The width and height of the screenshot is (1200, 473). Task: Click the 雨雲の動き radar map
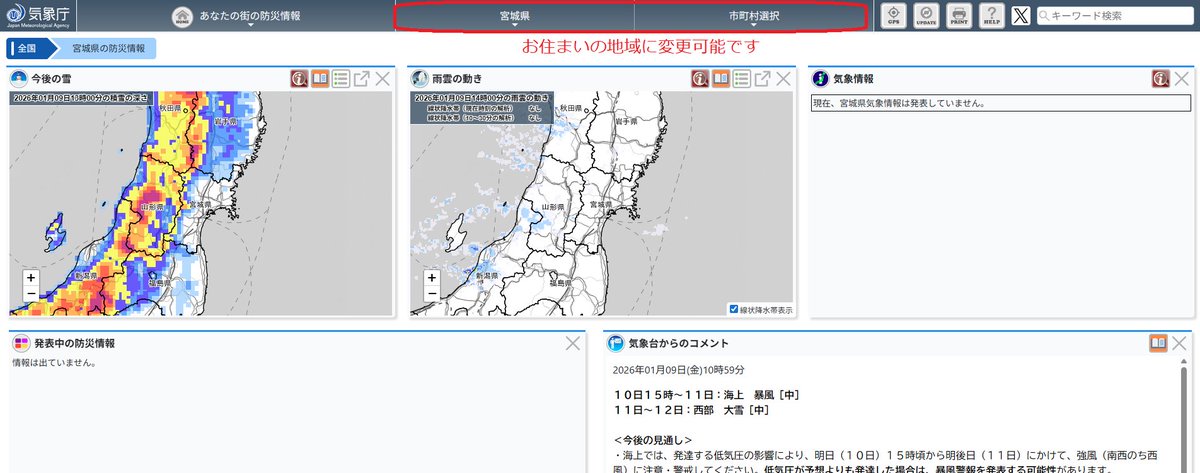(603, 204)
